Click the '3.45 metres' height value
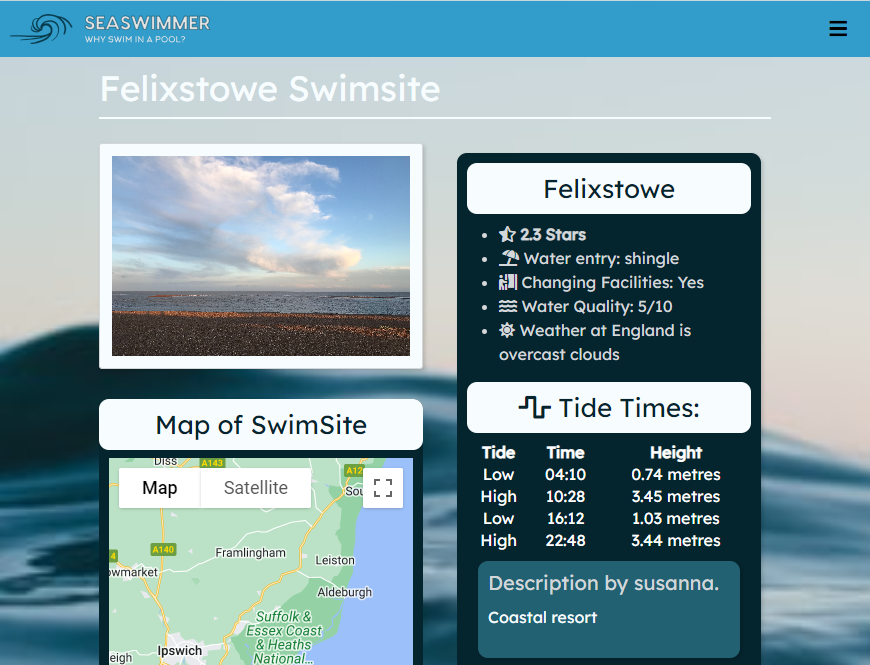Viewport: 870px width, 665px height. click(x=676, y=496)
